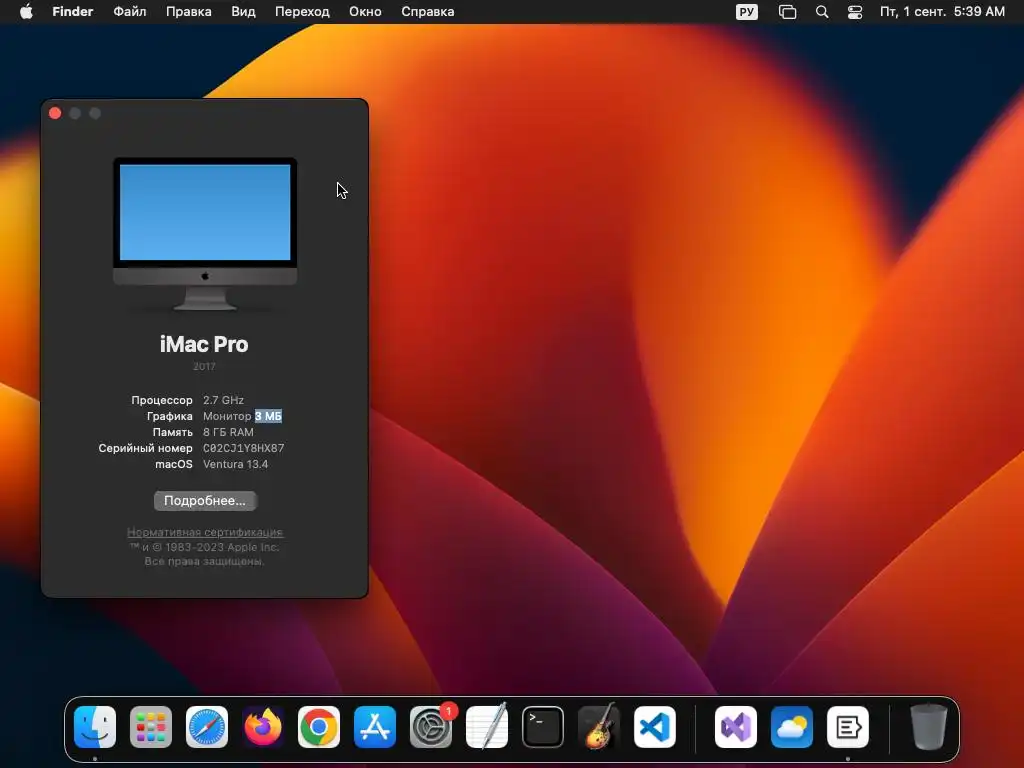The image size is (1024, 768).
Task: Launch blue Visual Studio Code icon
Action: [x=655, y=727]
